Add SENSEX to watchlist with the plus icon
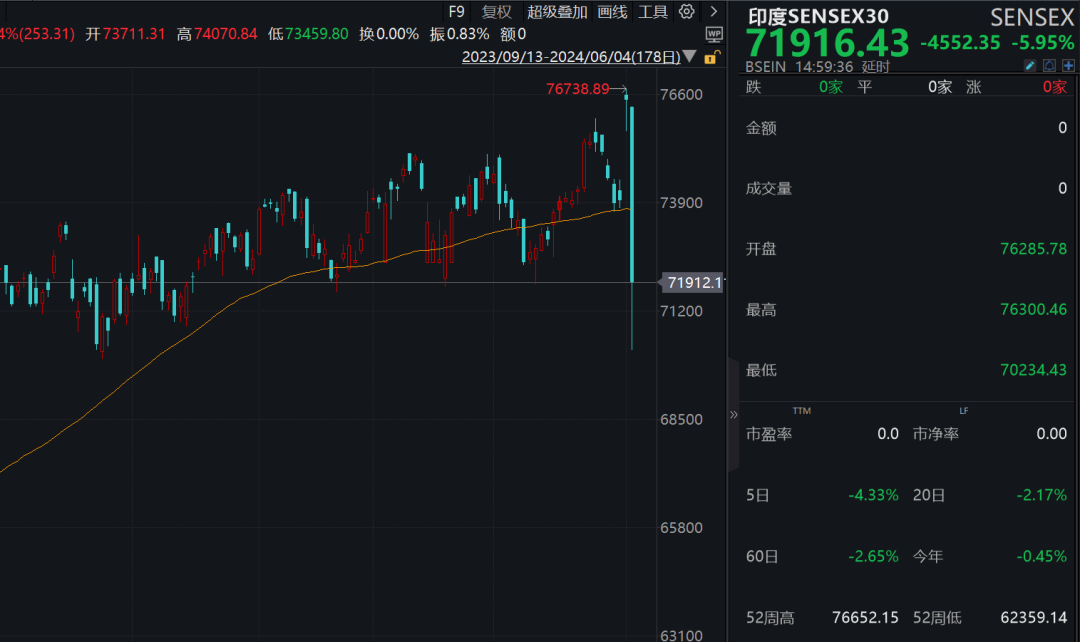This screenshot has width=1080, height=642. pos(1068,65)
